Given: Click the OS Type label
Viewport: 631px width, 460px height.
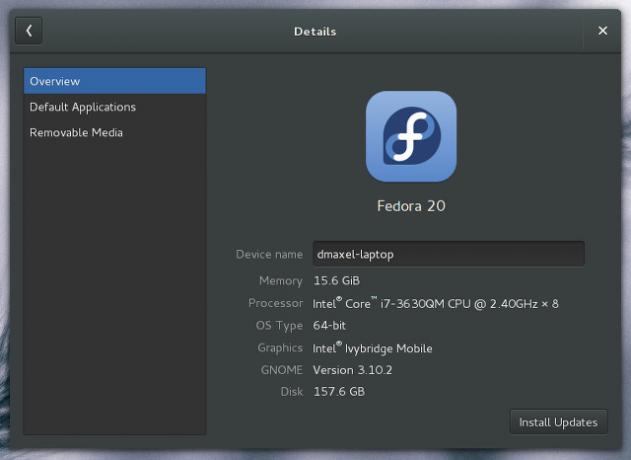Looking at the screenshot, I should [279, 326].
